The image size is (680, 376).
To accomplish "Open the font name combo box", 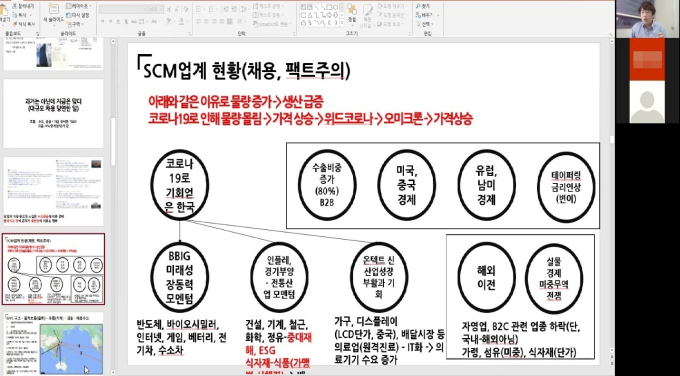I will (x=123, y=10).
